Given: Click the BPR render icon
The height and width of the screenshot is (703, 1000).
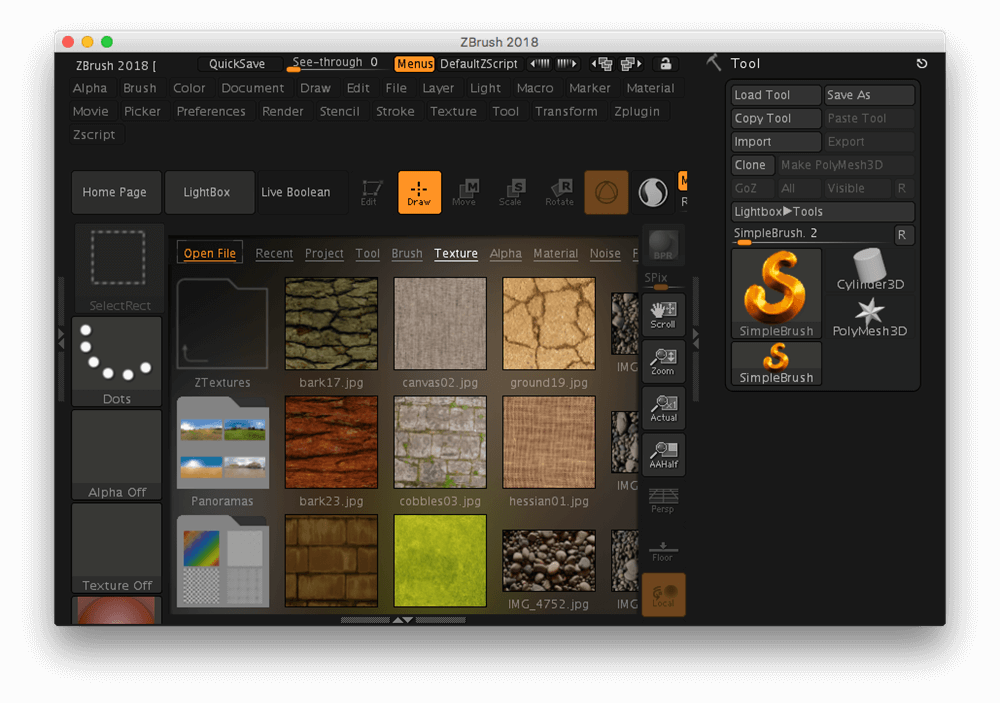Looking at the screenshot, I should 663,245.
